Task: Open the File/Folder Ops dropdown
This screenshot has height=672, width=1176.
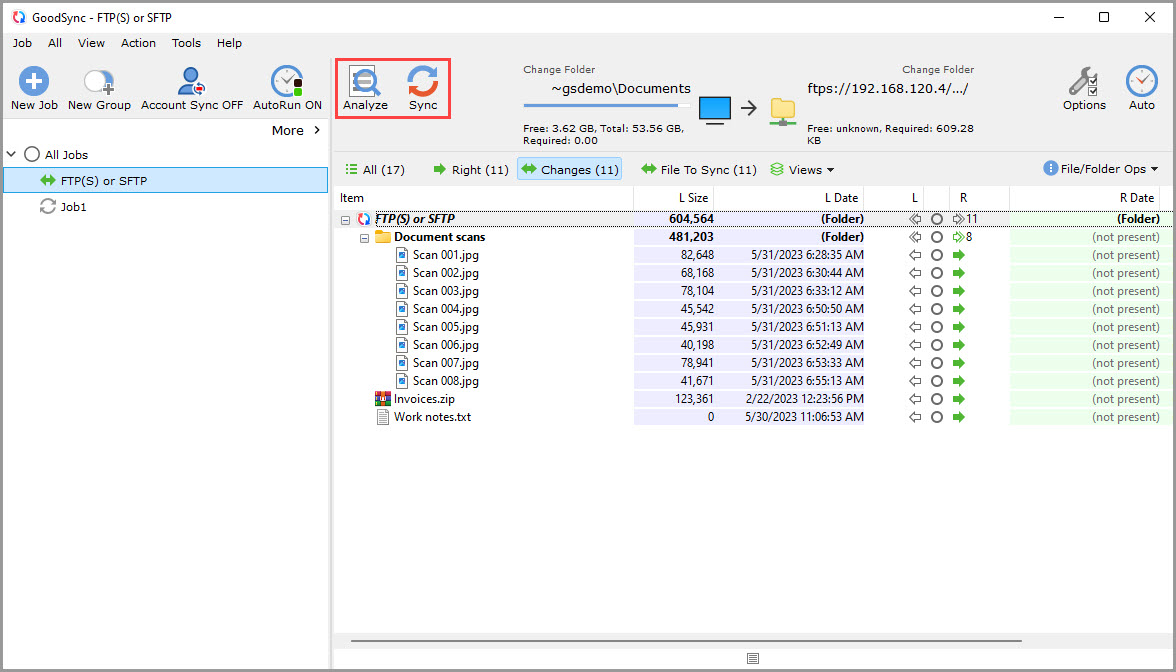Action: [x=1101, y=169]
